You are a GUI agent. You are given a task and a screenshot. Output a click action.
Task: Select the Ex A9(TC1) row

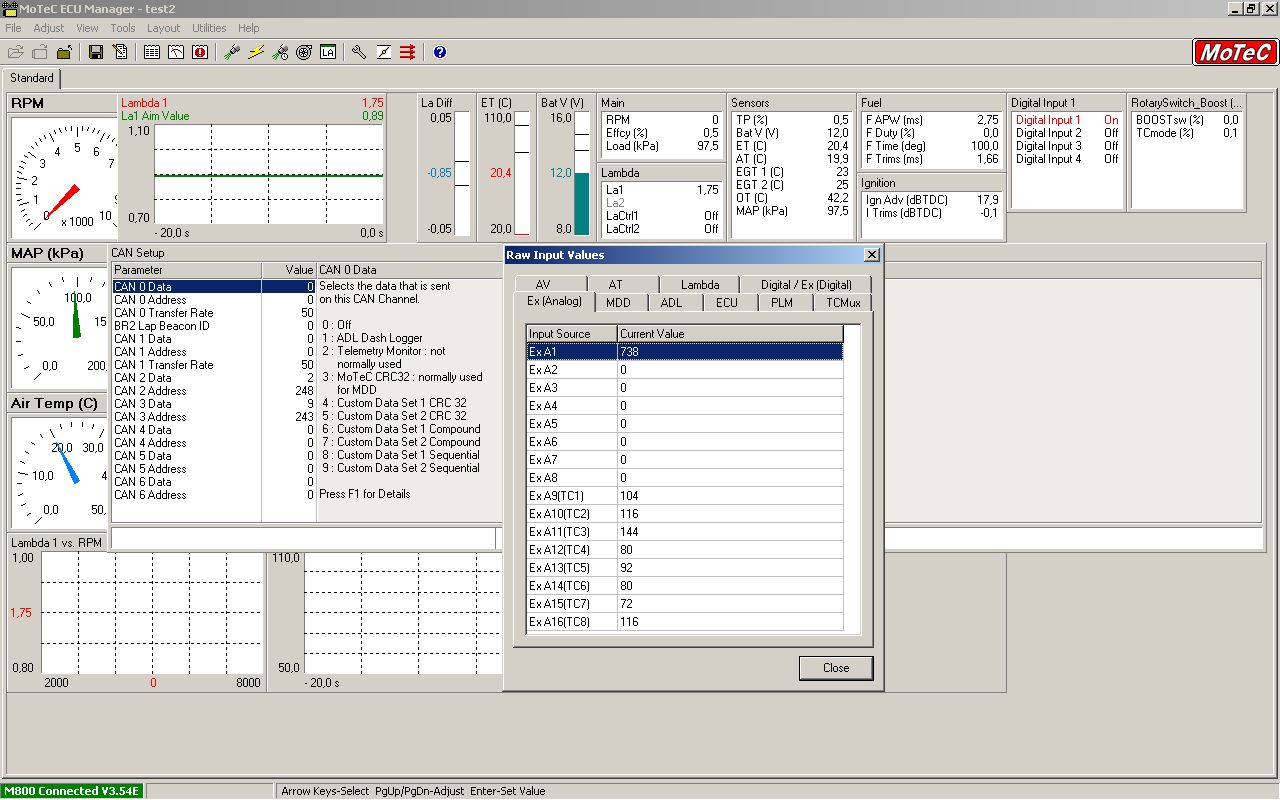pyautogui.click(x=685, y=496)
